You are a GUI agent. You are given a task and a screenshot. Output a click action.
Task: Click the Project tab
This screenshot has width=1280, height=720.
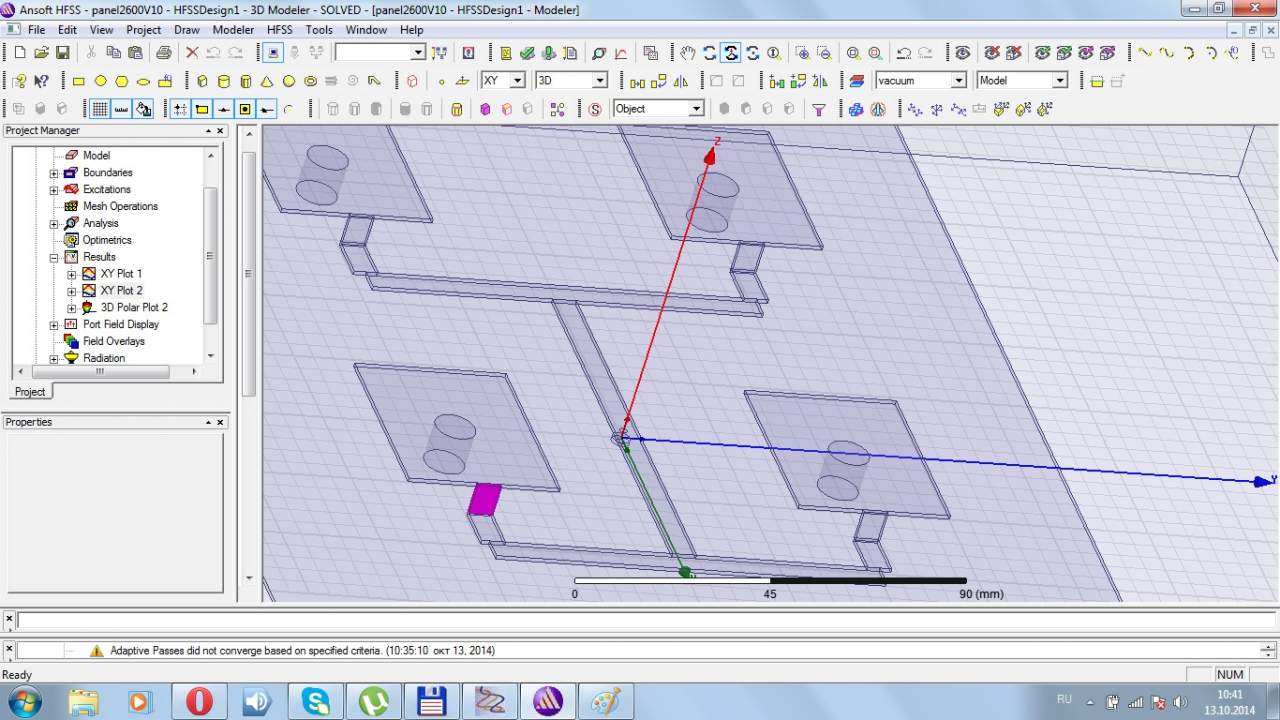point(30,392)
